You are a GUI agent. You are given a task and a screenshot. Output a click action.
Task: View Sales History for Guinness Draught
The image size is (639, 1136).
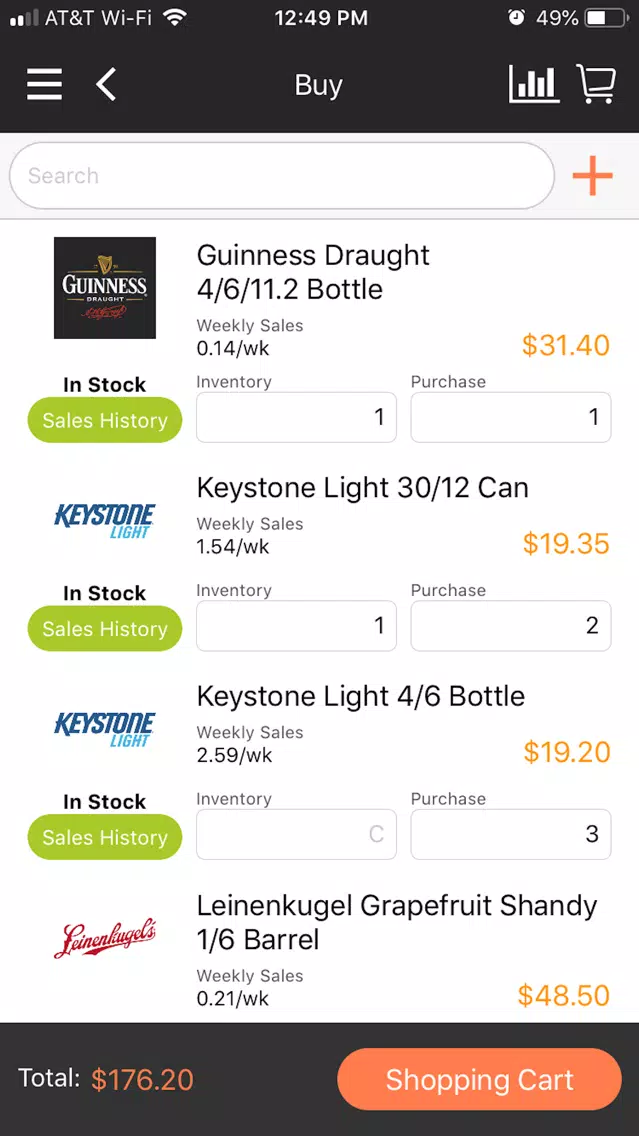coord(105,420)
